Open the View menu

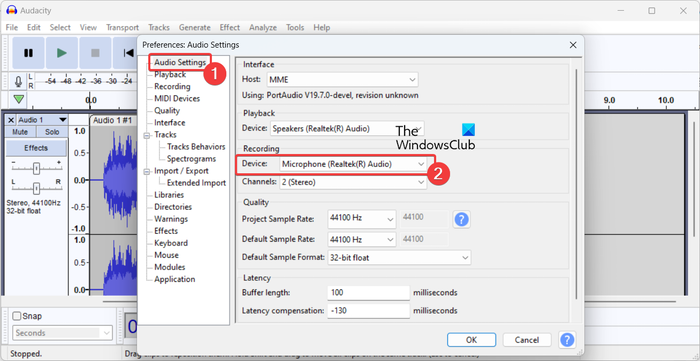click(x=88, y=27)
